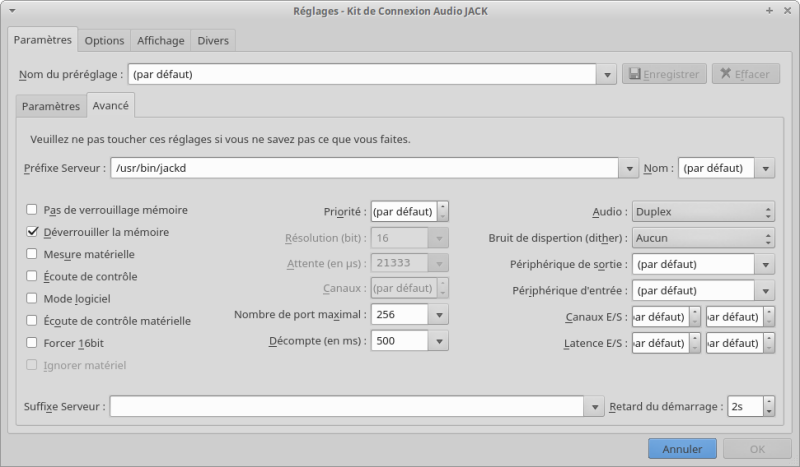Open Nombre de port maximal dropdown

click(439, 315)
